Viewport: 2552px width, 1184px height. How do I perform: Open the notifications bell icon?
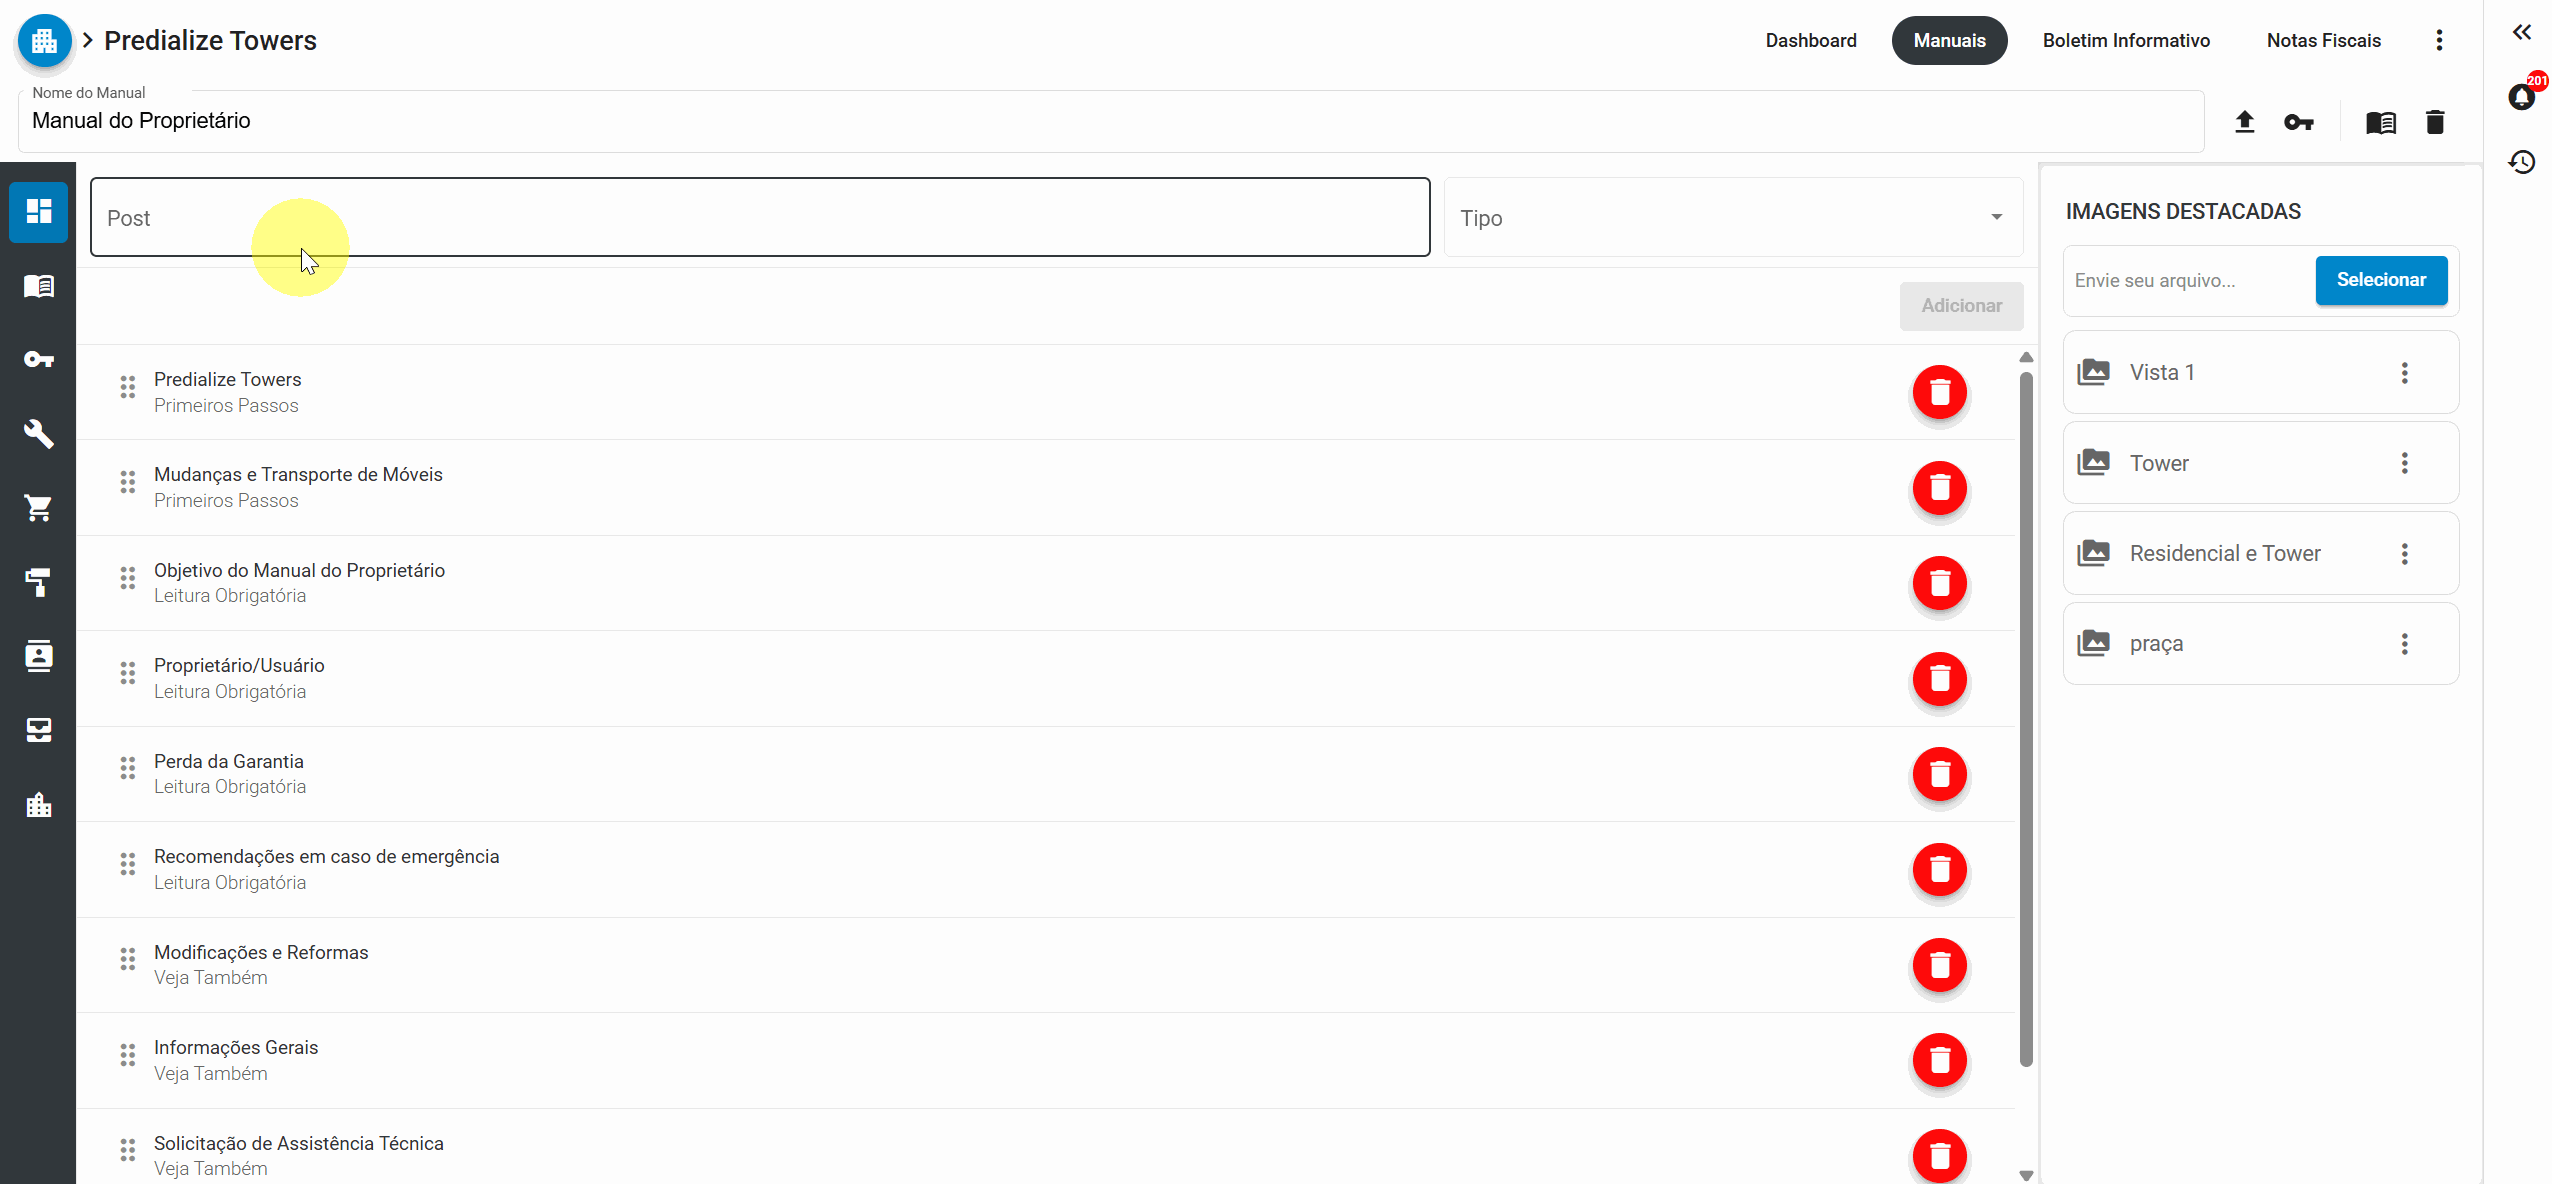click(2522, 96)
